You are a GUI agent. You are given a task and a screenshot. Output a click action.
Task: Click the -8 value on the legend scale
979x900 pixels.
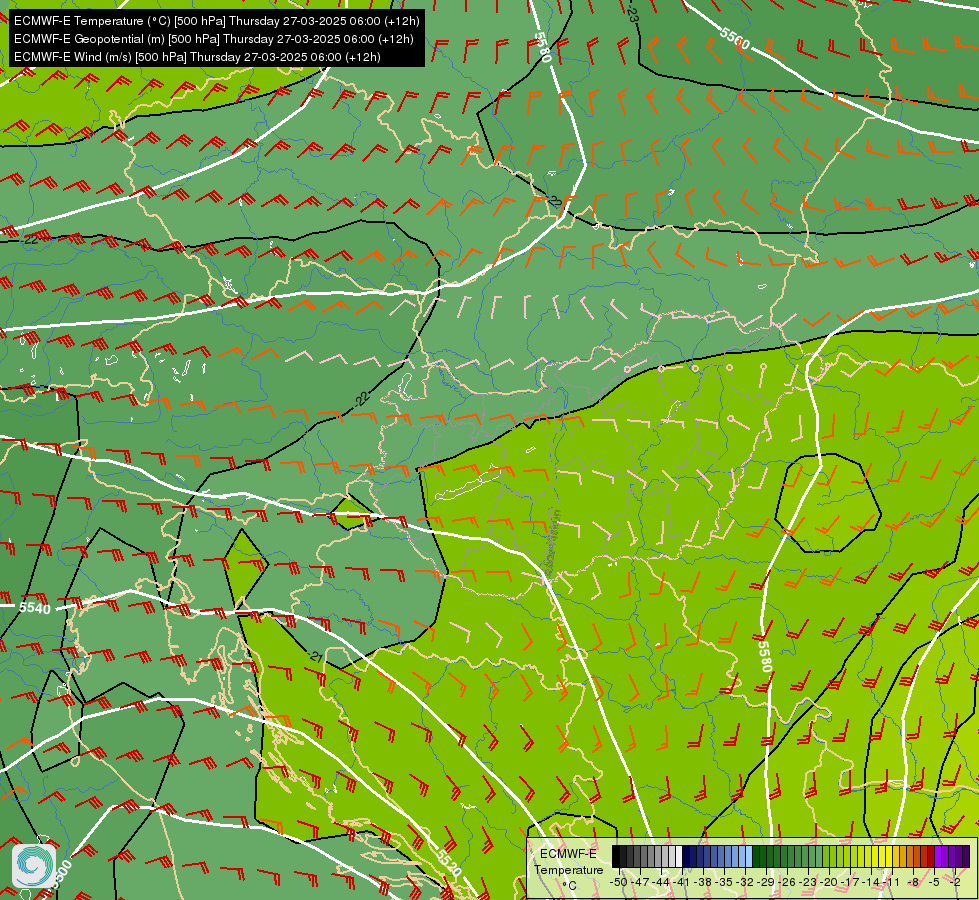click(913, 882)
